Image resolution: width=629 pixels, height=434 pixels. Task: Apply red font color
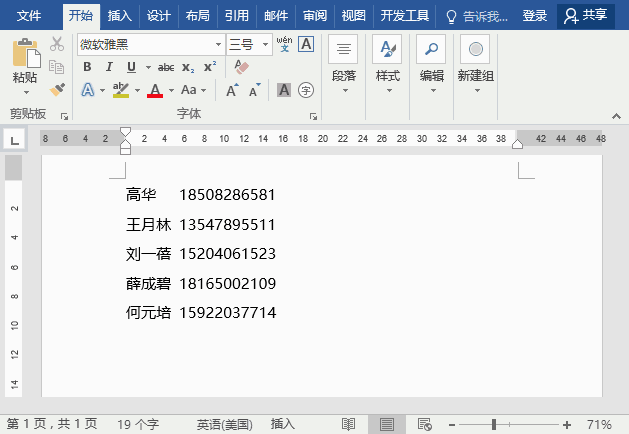tap(155, 90)
